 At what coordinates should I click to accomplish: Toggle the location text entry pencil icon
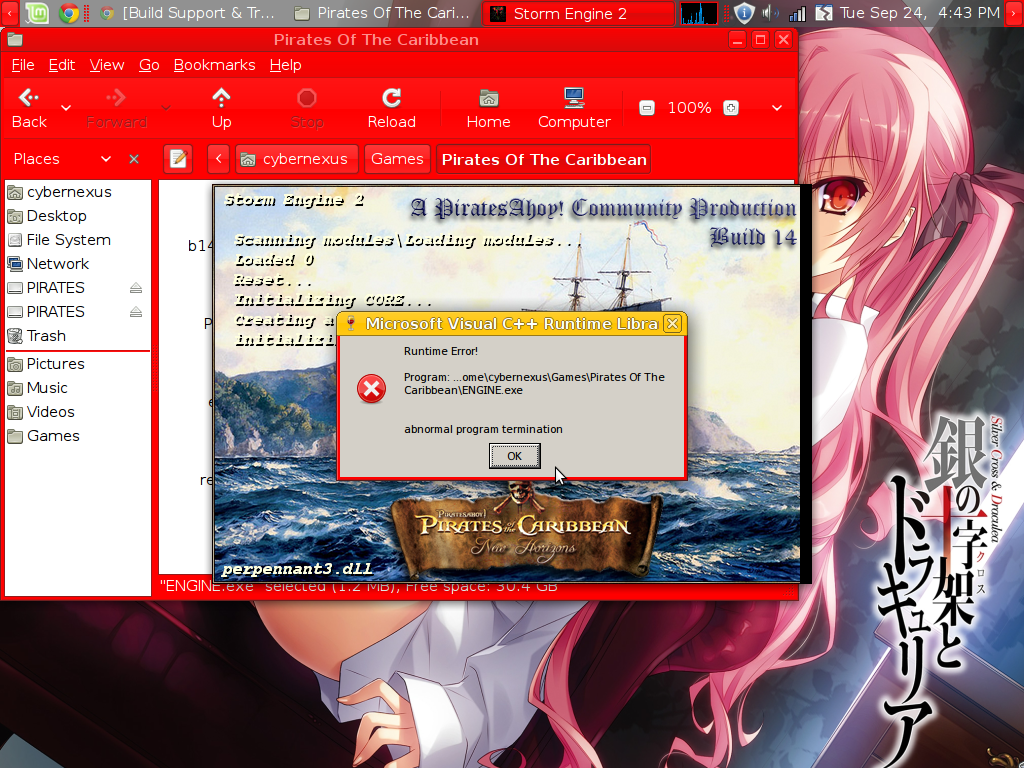tap(178, 159)
